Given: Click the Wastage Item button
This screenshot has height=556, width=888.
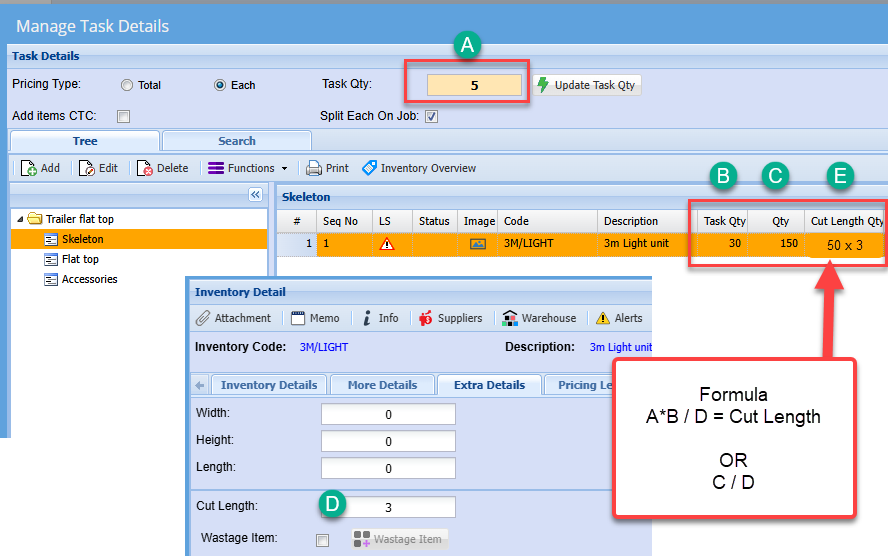Looking at the screenshot, I should coord(399,539).
